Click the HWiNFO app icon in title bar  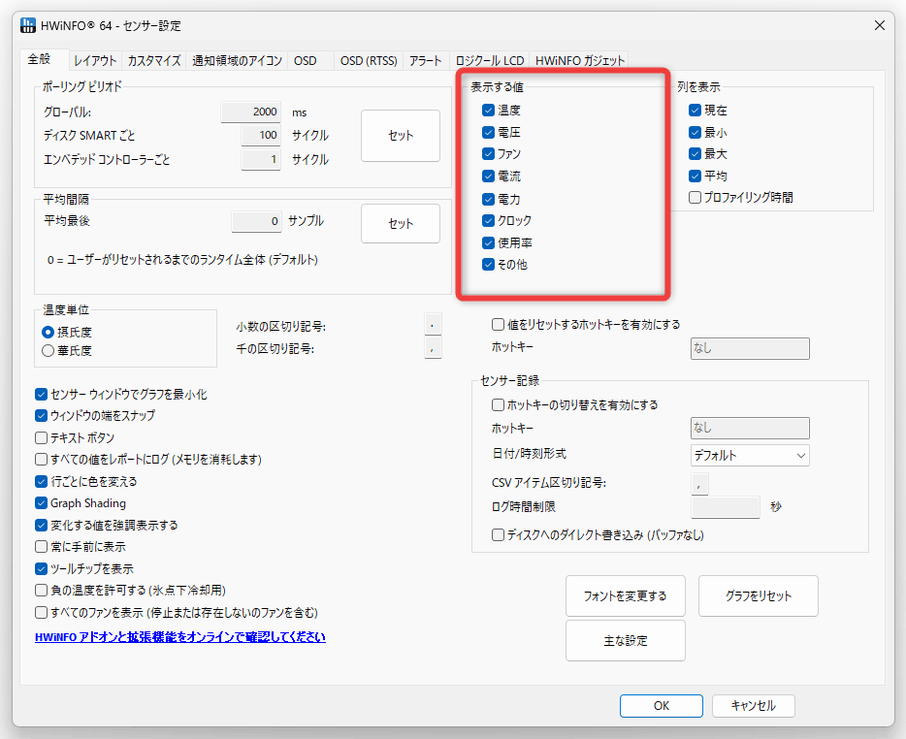point(28,25)
